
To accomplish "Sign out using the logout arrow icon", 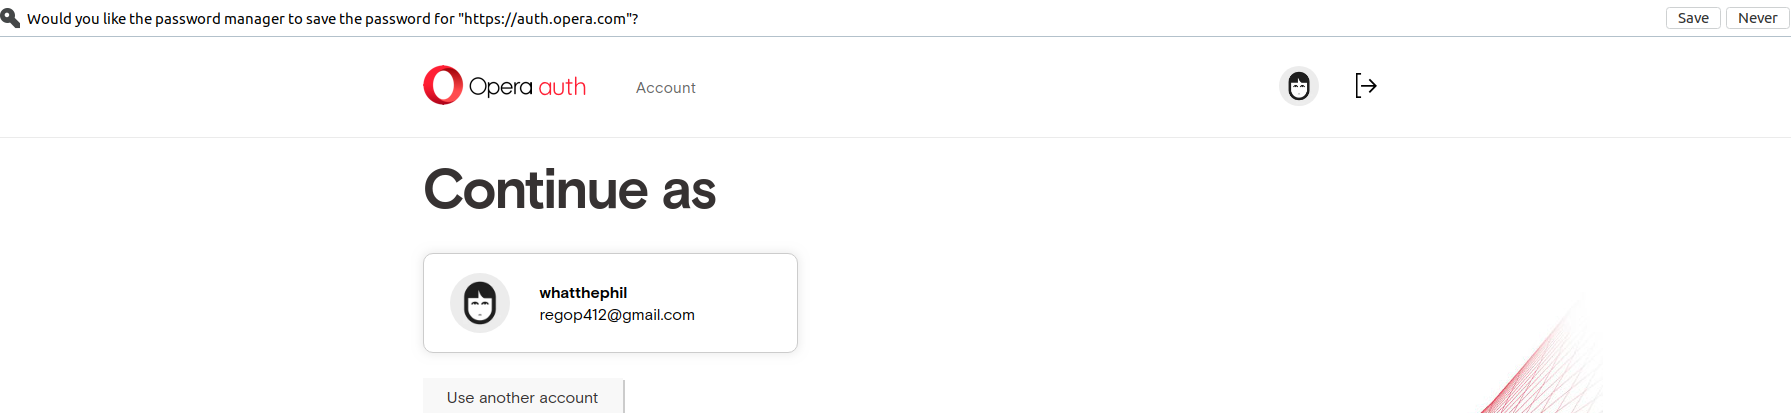I will click(x=1366, y=86).
